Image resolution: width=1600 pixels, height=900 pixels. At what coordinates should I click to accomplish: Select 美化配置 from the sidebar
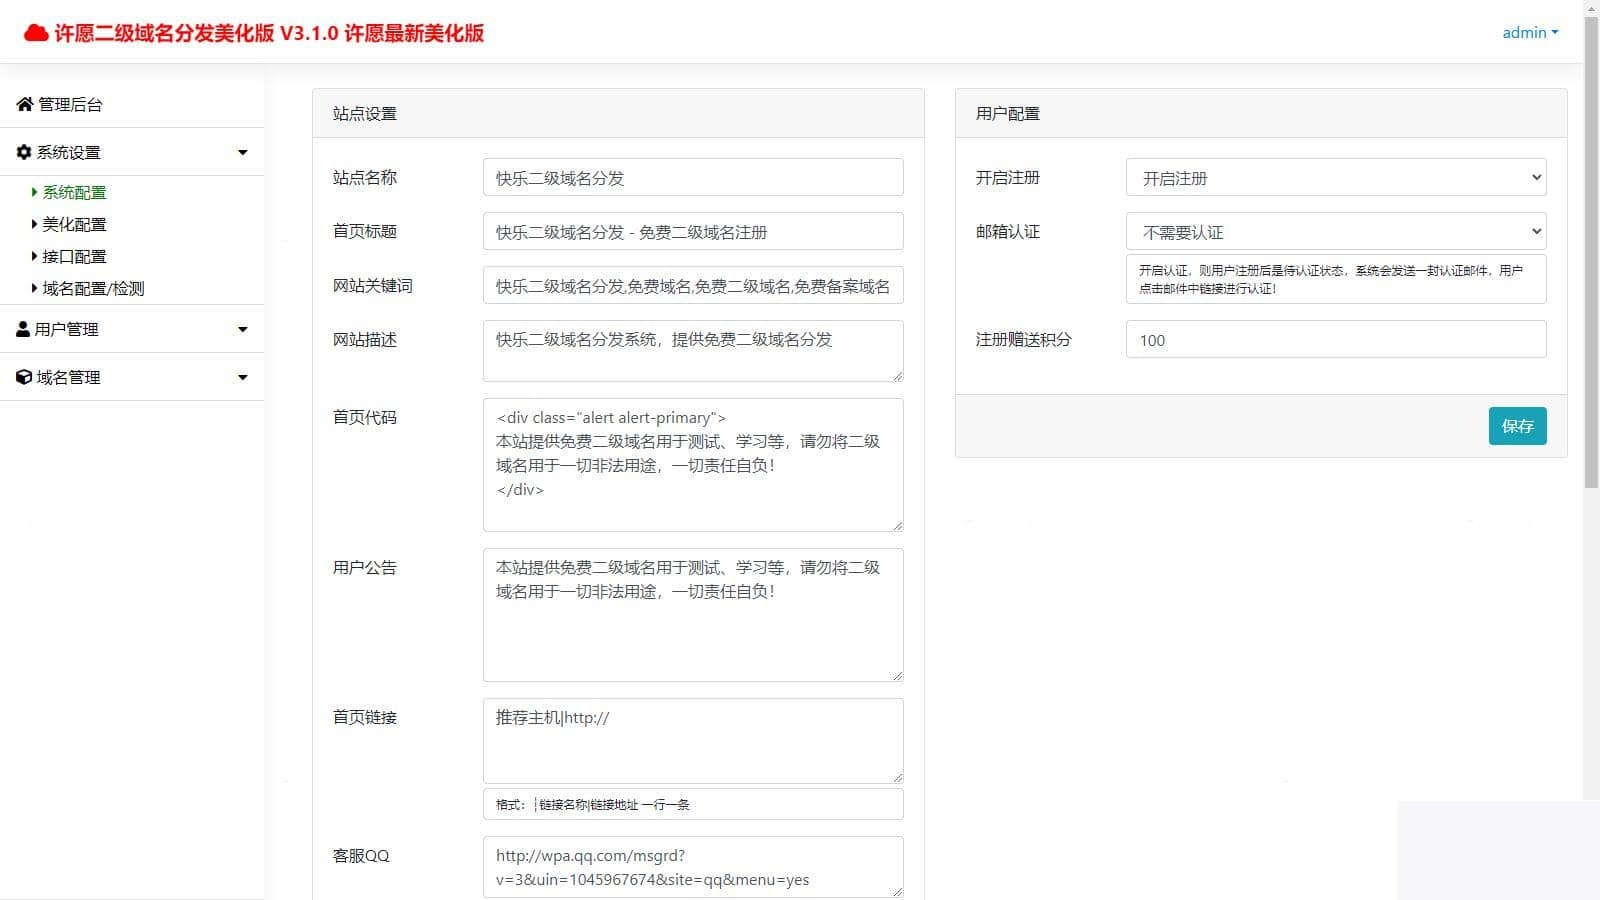tap(74, 224)
